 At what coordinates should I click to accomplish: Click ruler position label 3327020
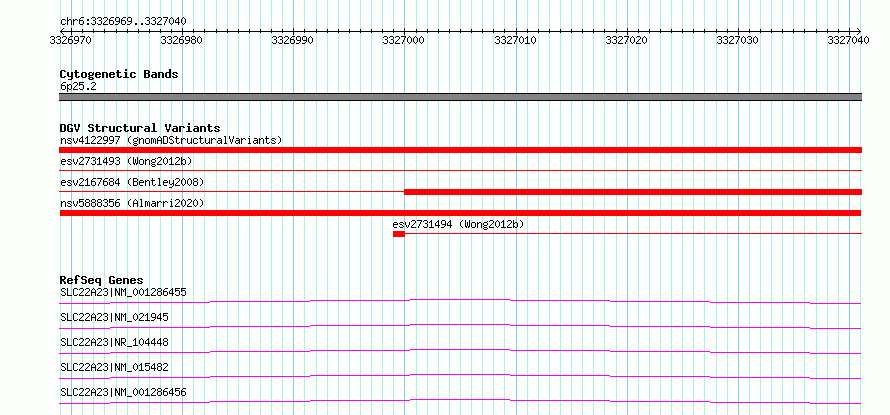point(626,41)
